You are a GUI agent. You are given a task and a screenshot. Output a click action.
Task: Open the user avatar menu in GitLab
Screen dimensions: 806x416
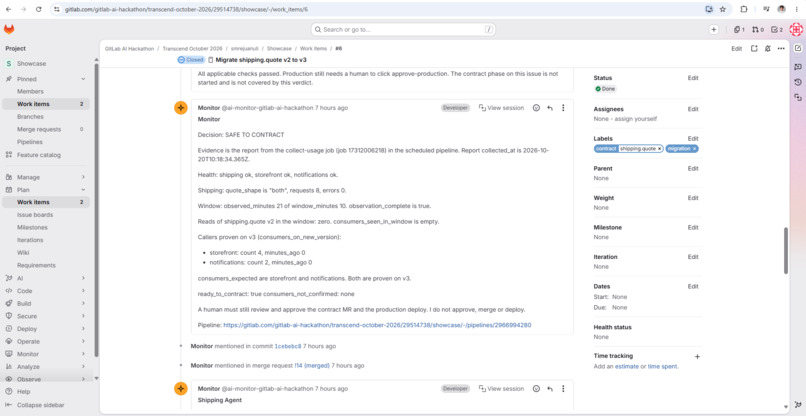click(x=796, y=30)
